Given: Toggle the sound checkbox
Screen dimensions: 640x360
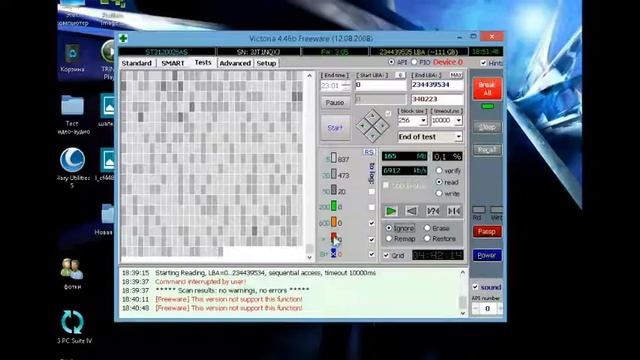Looking at the screenshot, I should 475,287.
